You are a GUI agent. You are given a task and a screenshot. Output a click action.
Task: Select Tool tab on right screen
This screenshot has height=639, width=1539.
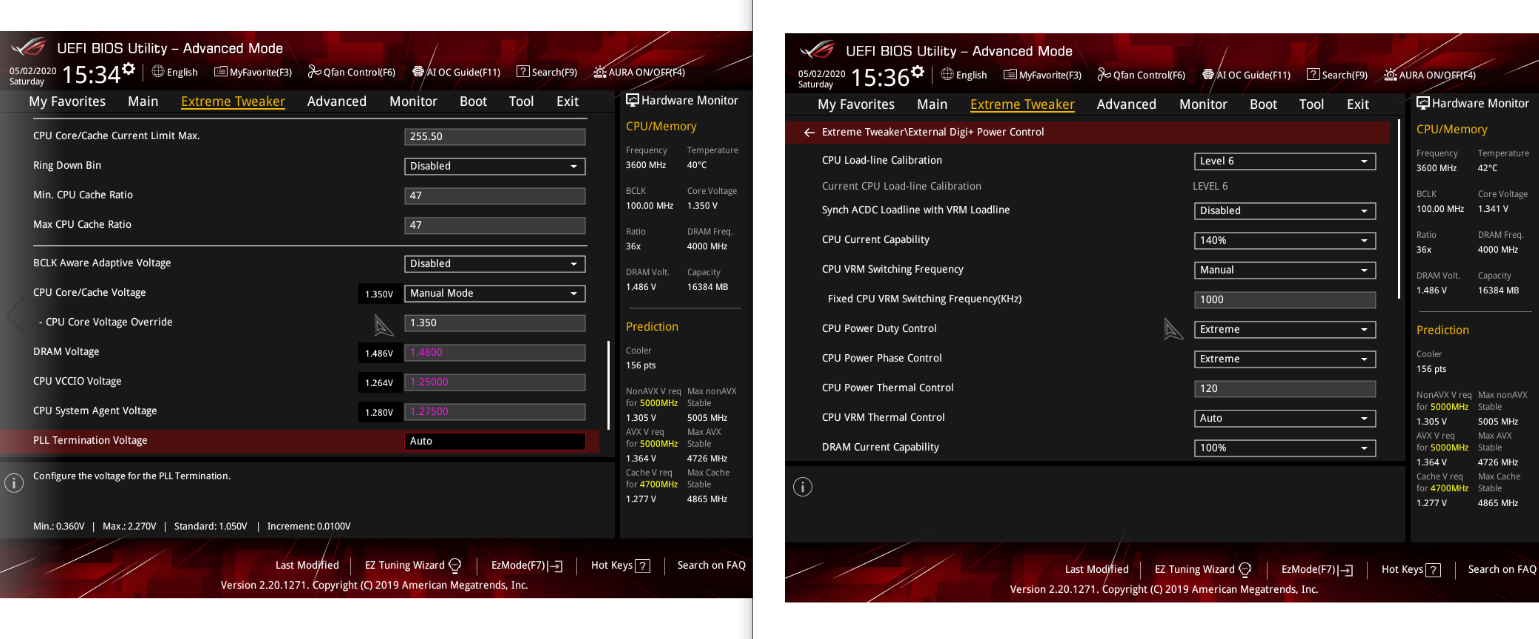tap(1311, 104)
